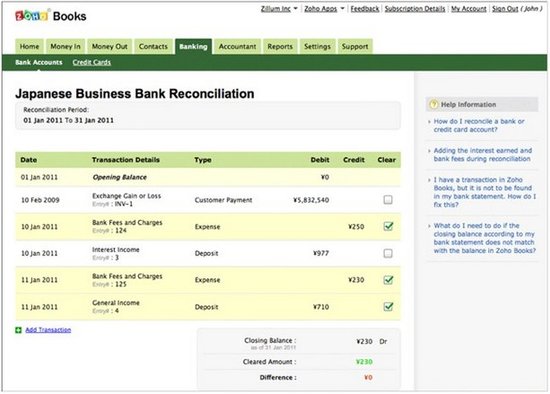The width and height of the screenshot is (550, 394).
Task: Click the Credit column header
Action: [x=354, y=160]
